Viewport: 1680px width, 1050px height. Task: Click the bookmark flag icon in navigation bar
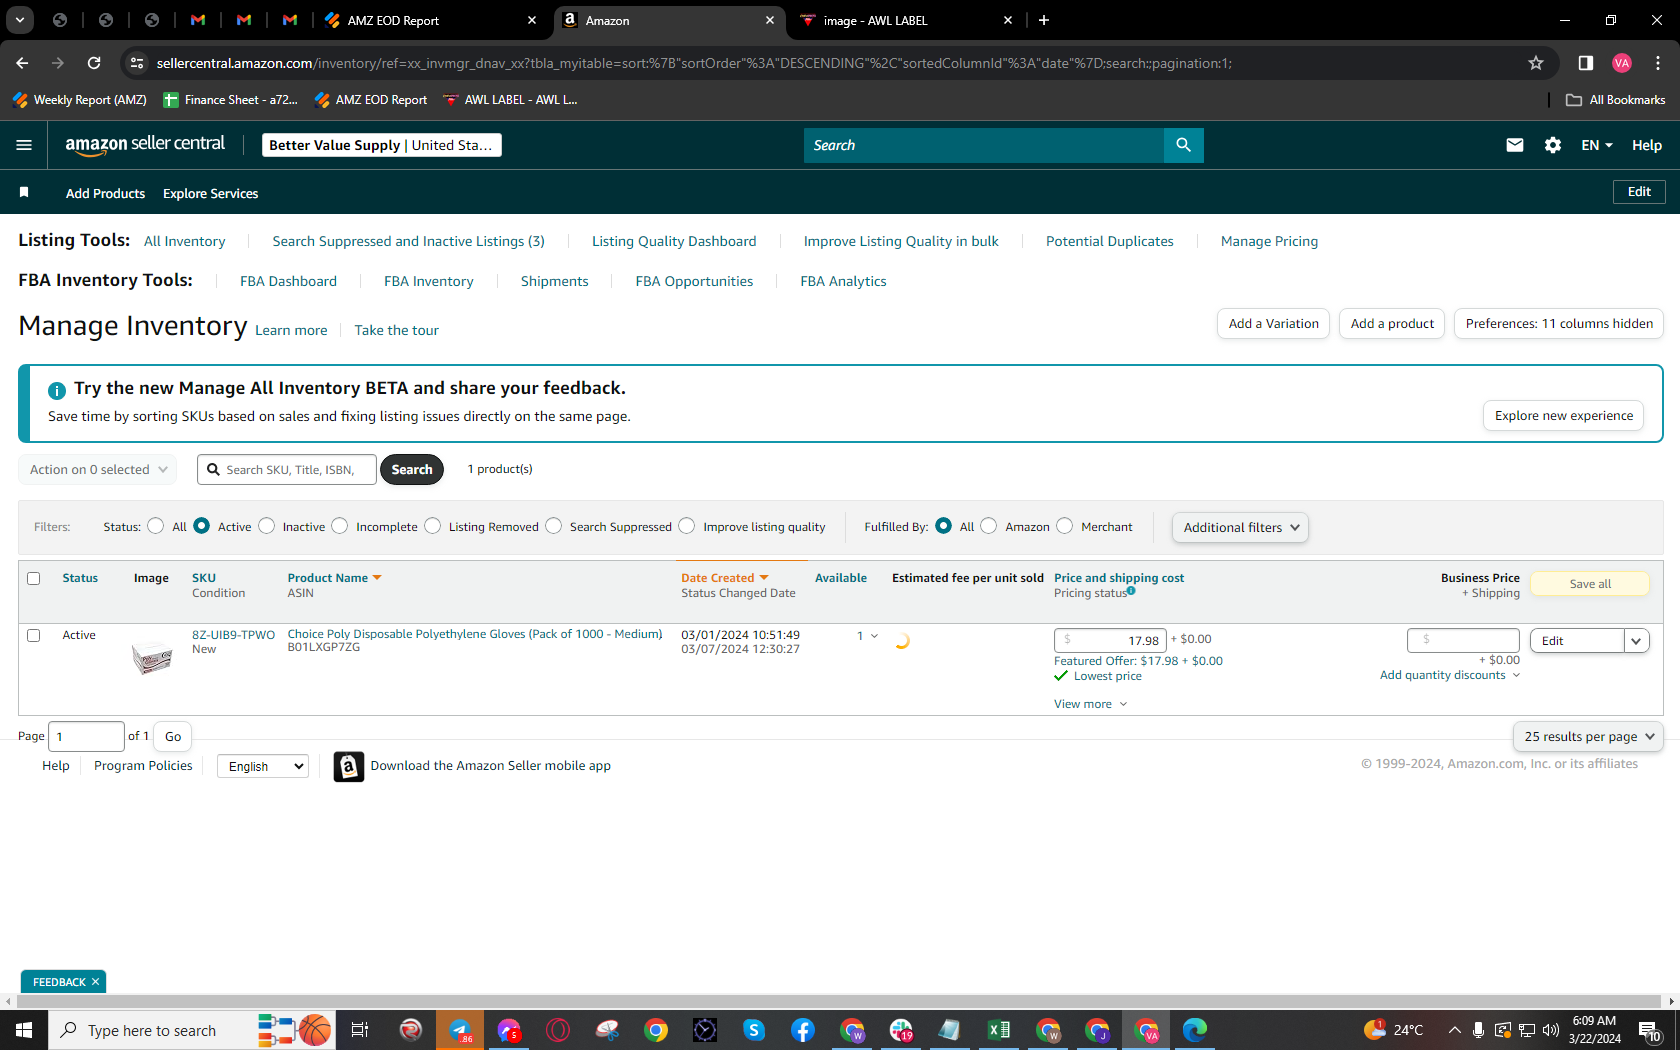(x=24, y=192)
